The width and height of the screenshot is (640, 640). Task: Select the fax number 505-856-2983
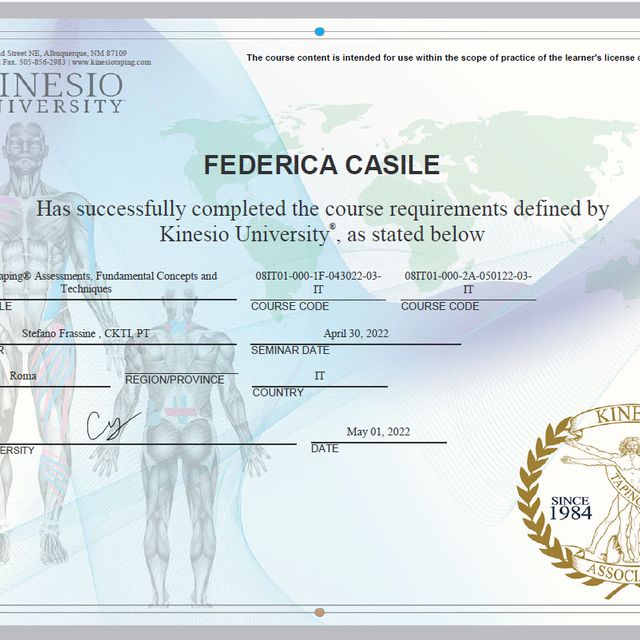[42, 62]
